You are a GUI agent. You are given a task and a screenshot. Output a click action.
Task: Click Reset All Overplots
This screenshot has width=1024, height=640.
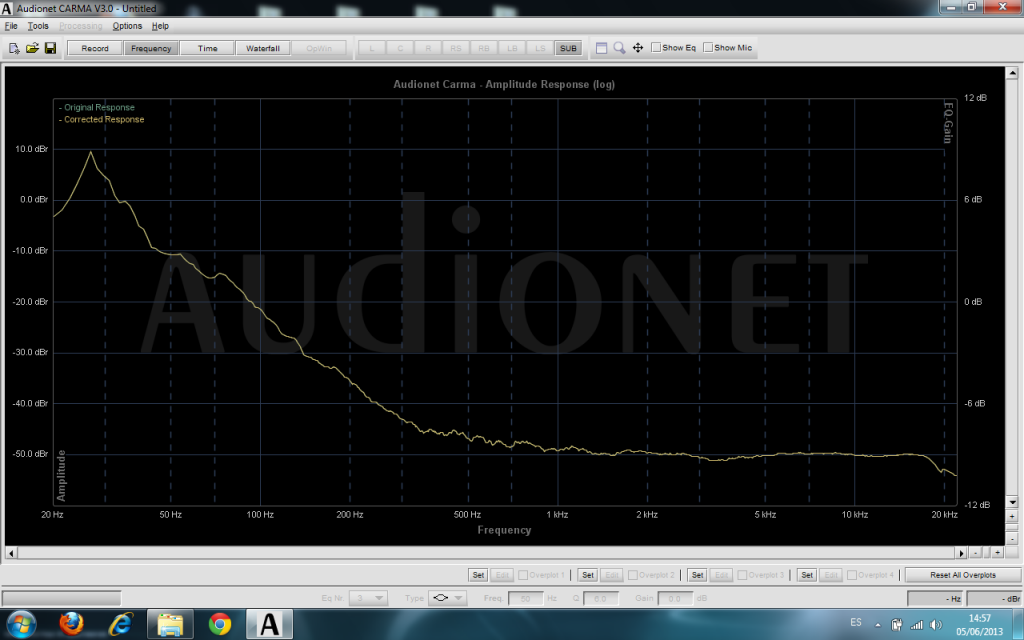(x=963, y=575)
